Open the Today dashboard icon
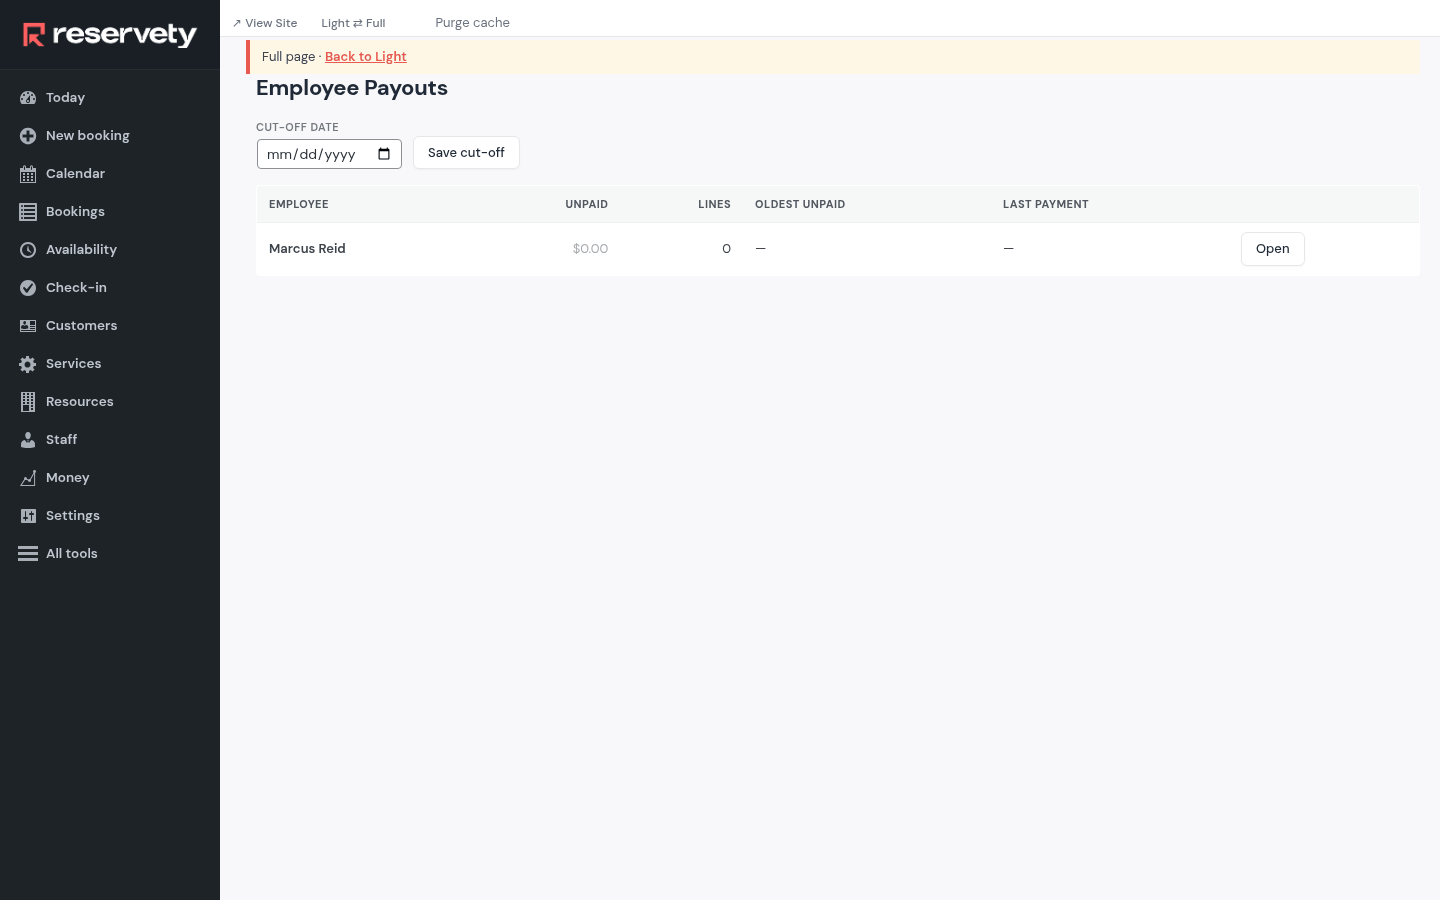This screenshot has width=1440, height=900. pyautogui.click(x=28, y=98)
